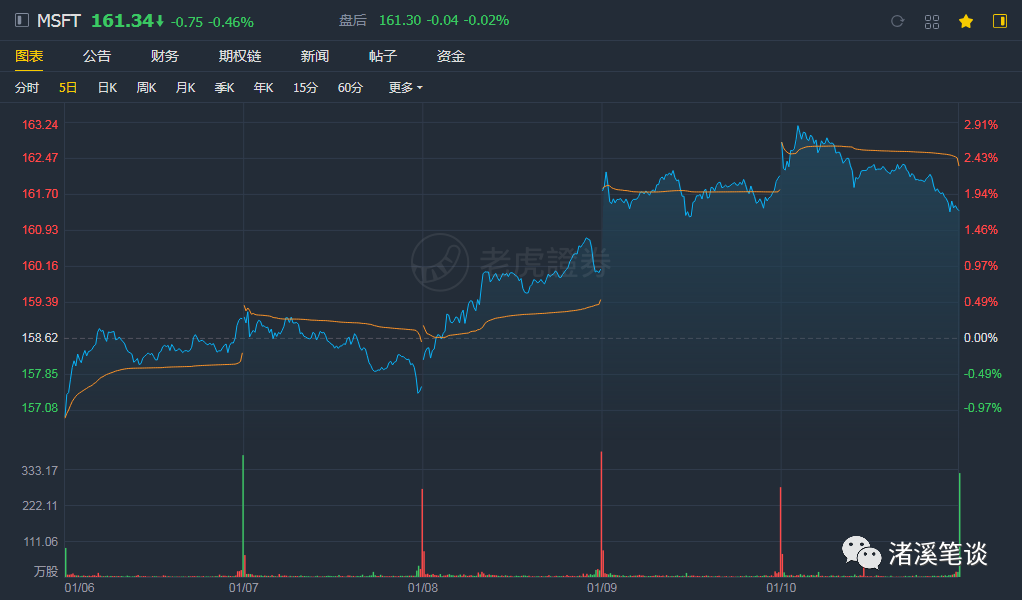Click the 158.62 baseline price label
Viewport: 1022px width, 600px height.
click(x=40, y=337)
